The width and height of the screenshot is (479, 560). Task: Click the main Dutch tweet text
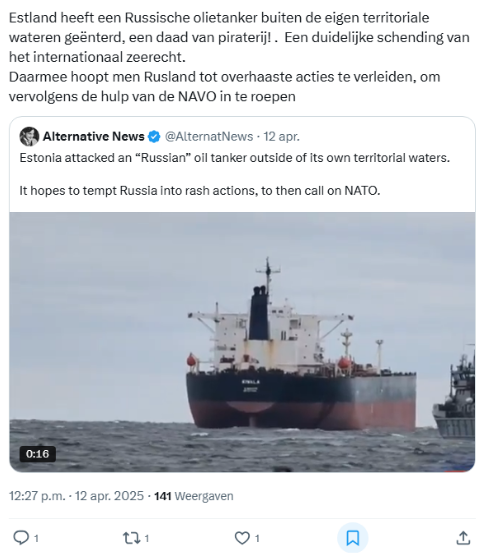pos(239,57)
